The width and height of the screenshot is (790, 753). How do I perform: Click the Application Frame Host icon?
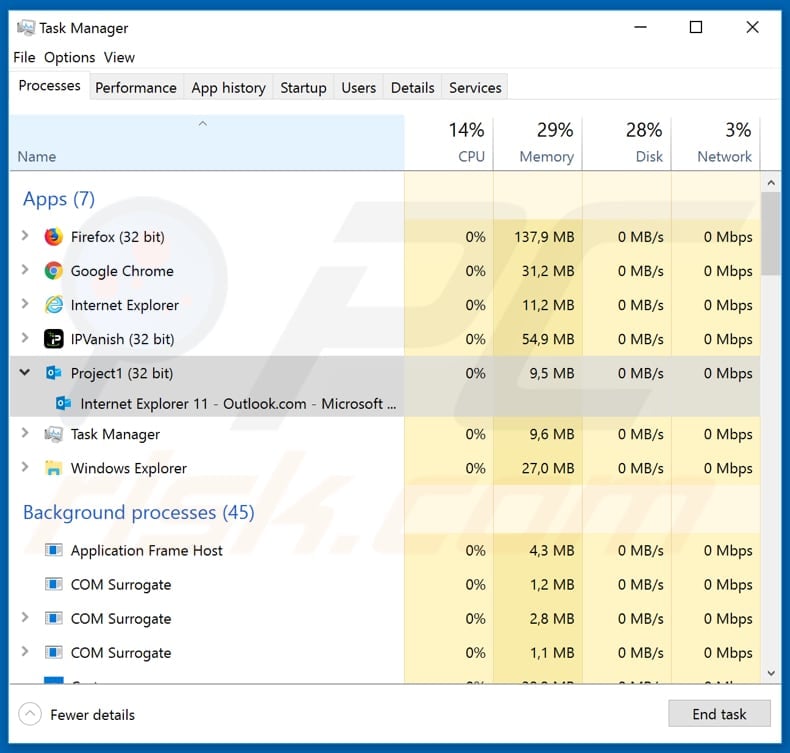pos(53,550)
